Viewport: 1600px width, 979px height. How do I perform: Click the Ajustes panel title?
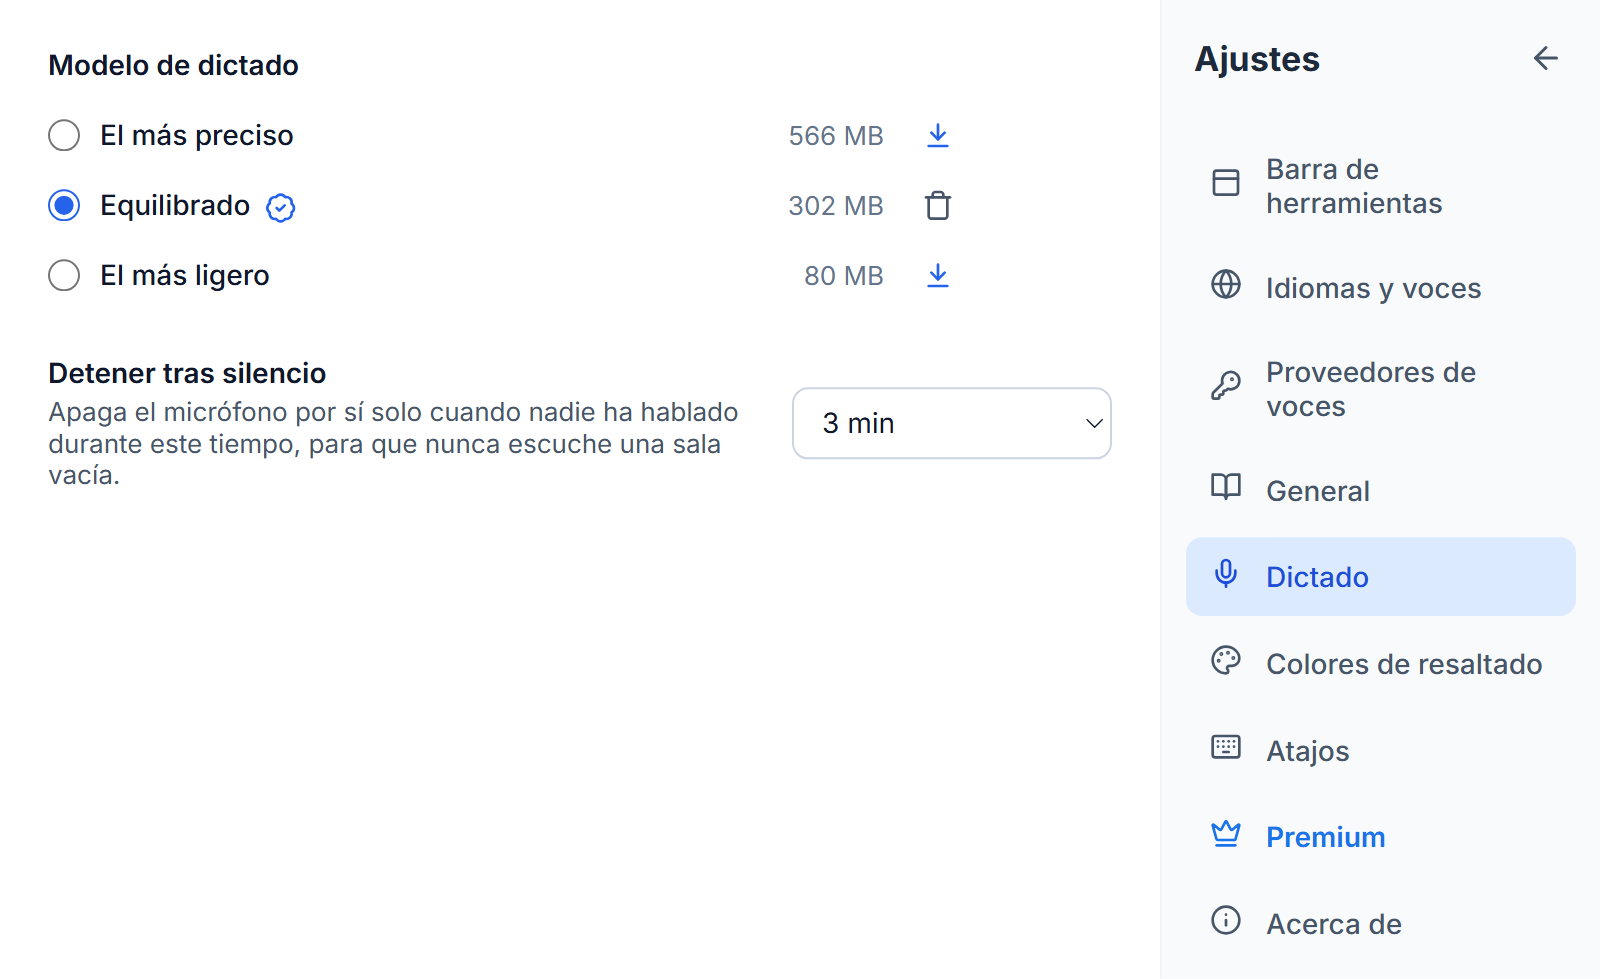tap(1258, 59)
